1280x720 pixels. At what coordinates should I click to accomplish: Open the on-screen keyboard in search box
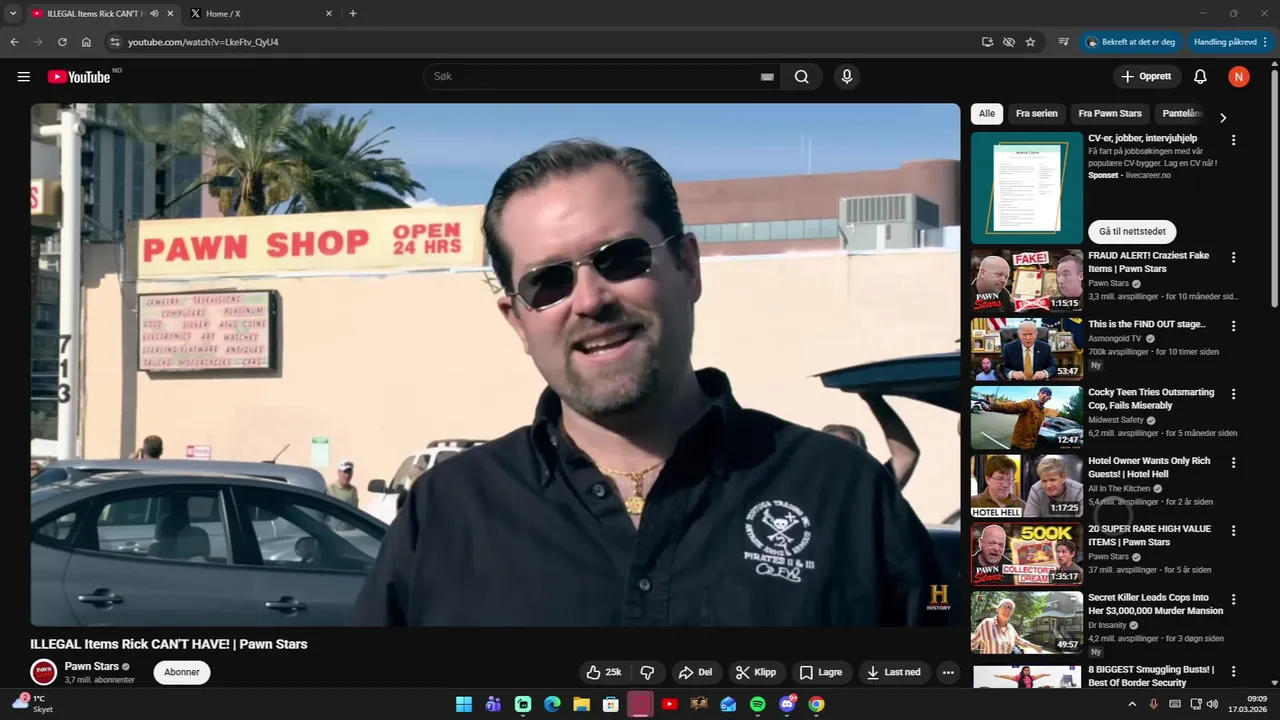[x=767, y=77]
